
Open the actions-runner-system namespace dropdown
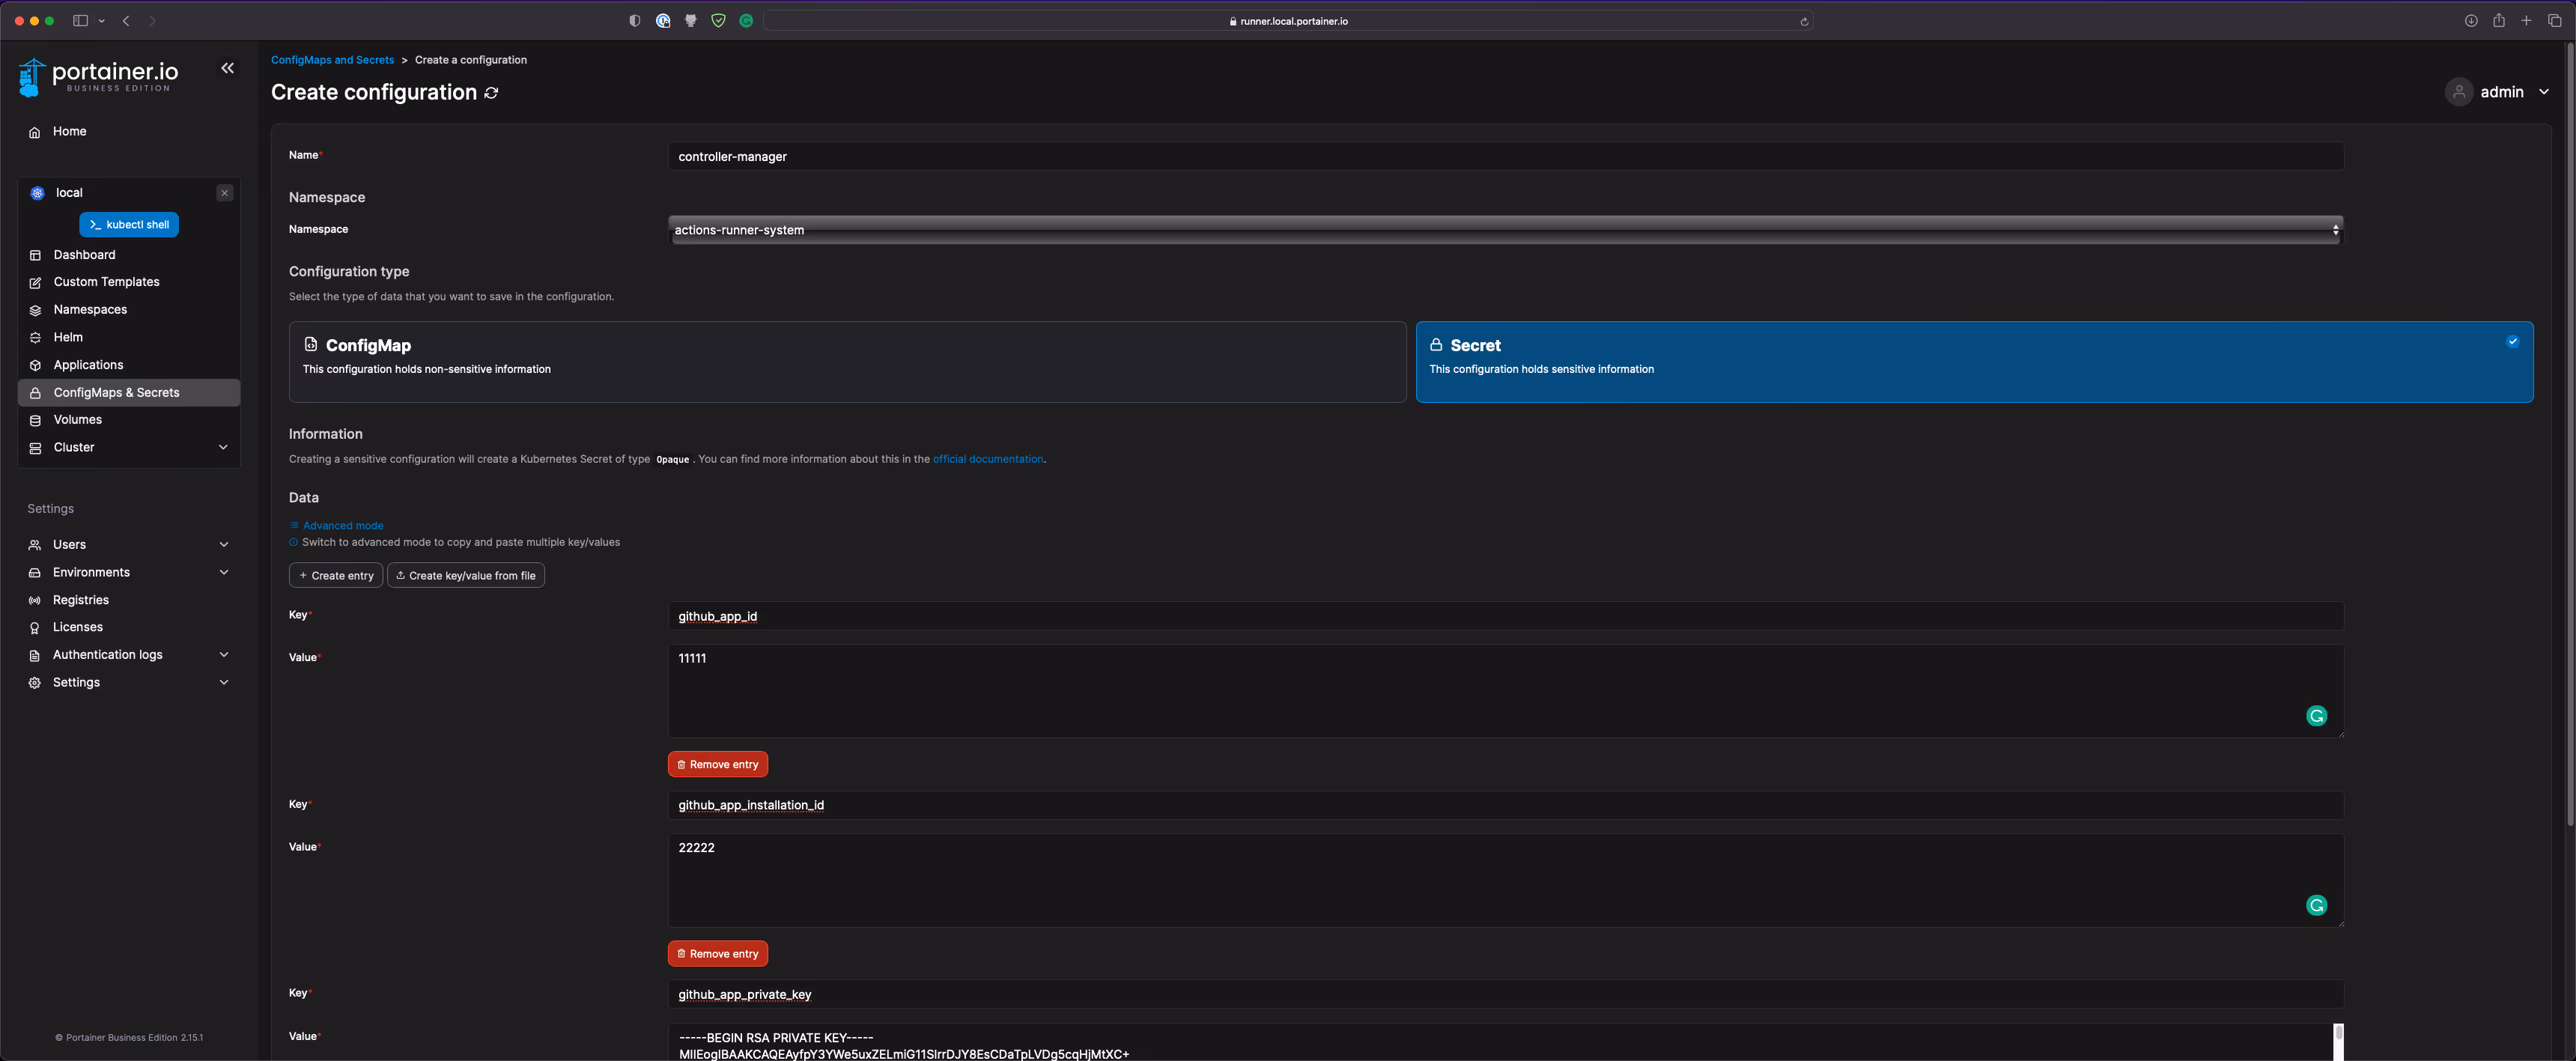tap(1505, 230)
